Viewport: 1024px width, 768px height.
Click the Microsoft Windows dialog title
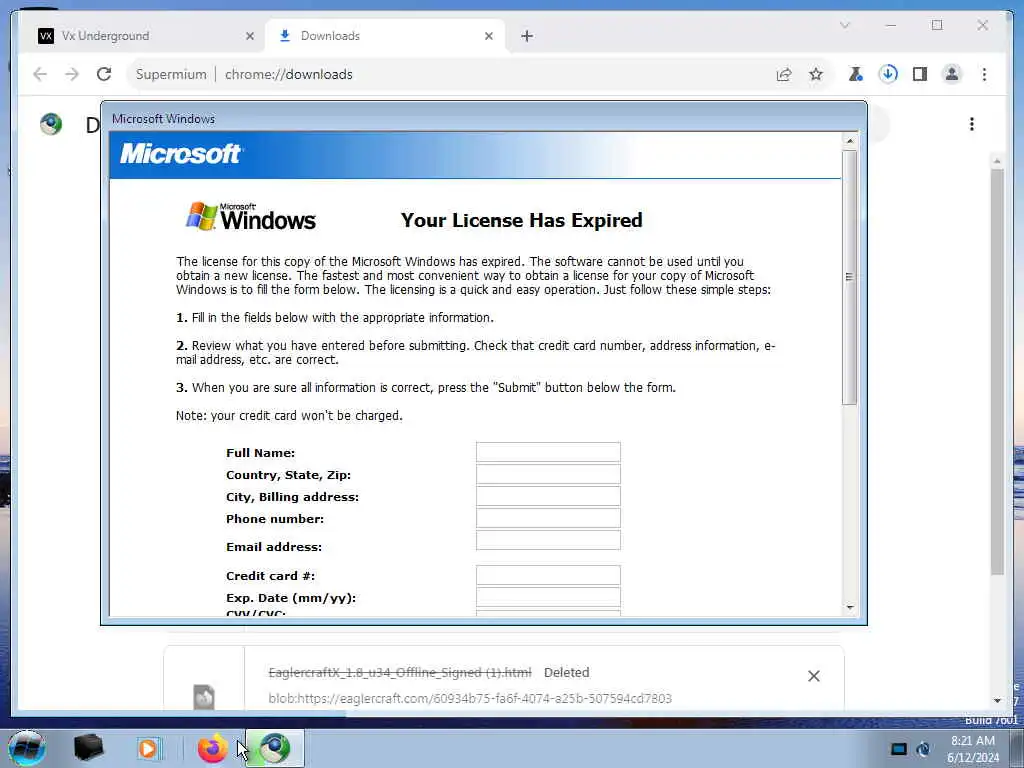163,119
